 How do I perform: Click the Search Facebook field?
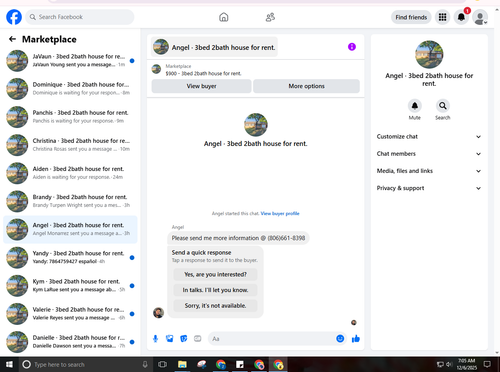pyautogui.click(x=80, y=17)
